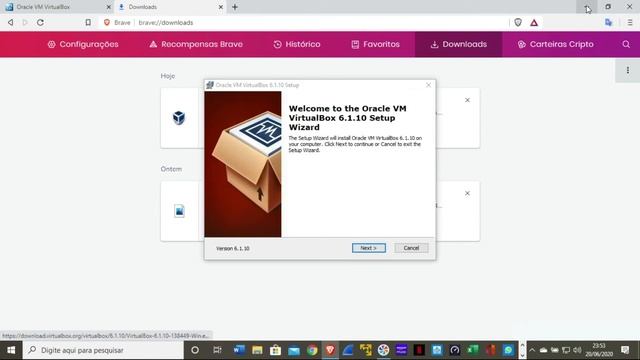Reload the current page
This screenshot has width=640, height=360.
40,22
